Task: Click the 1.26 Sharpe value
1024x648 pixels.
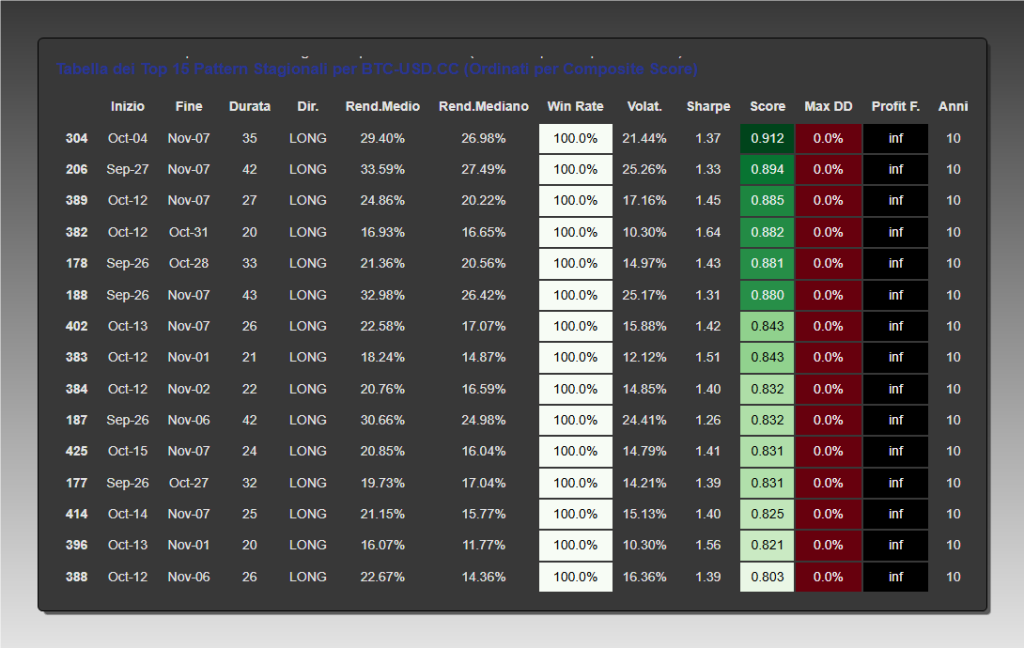Action: (x=709, y=420)
